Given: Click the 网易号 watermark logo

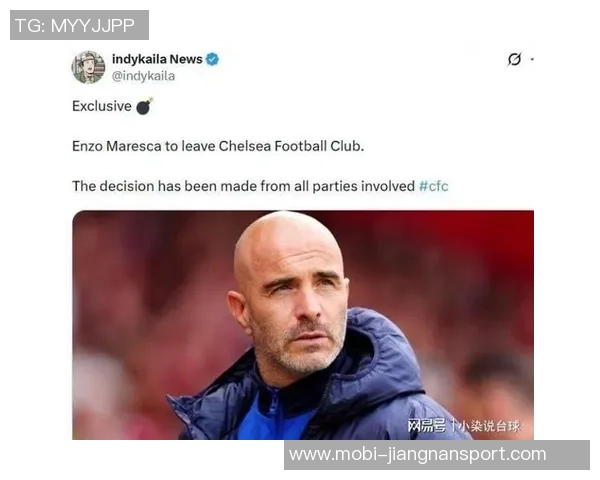Looking at the screenshot, I should (426, 425).
